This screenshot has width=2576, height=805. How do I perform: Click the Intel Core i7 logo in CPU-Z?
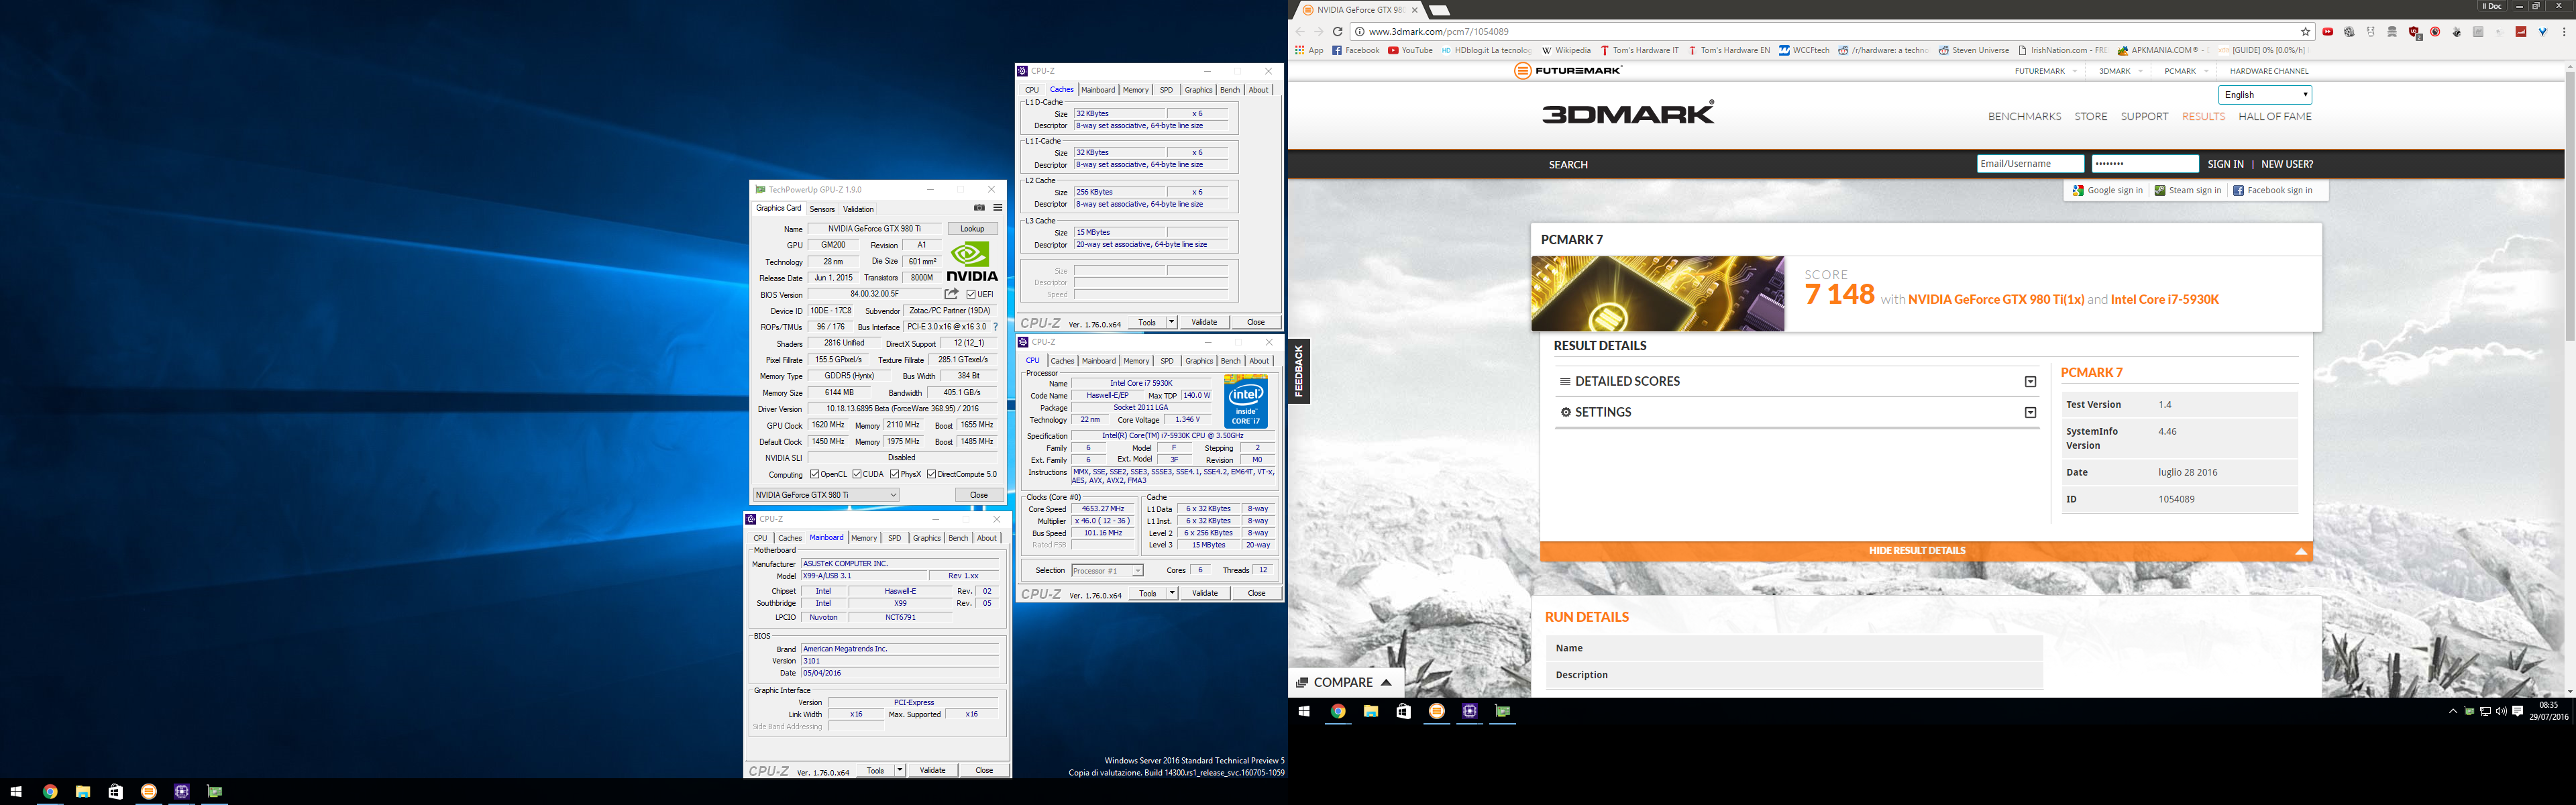tap(1245, 402)
